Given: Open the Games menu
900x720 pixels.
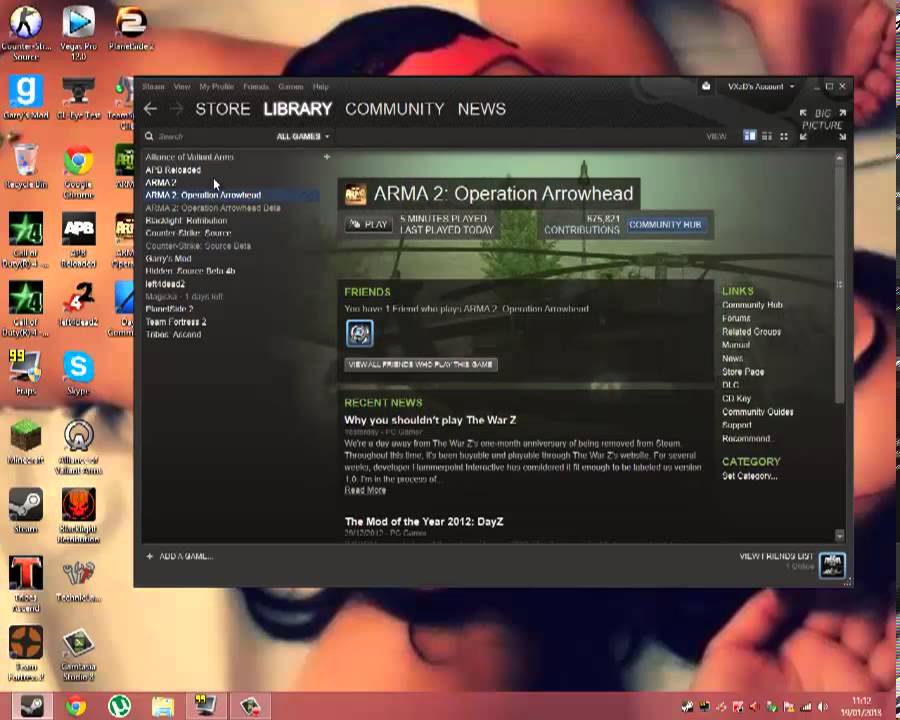Looking at the screenshot, I should pos(290,86).
